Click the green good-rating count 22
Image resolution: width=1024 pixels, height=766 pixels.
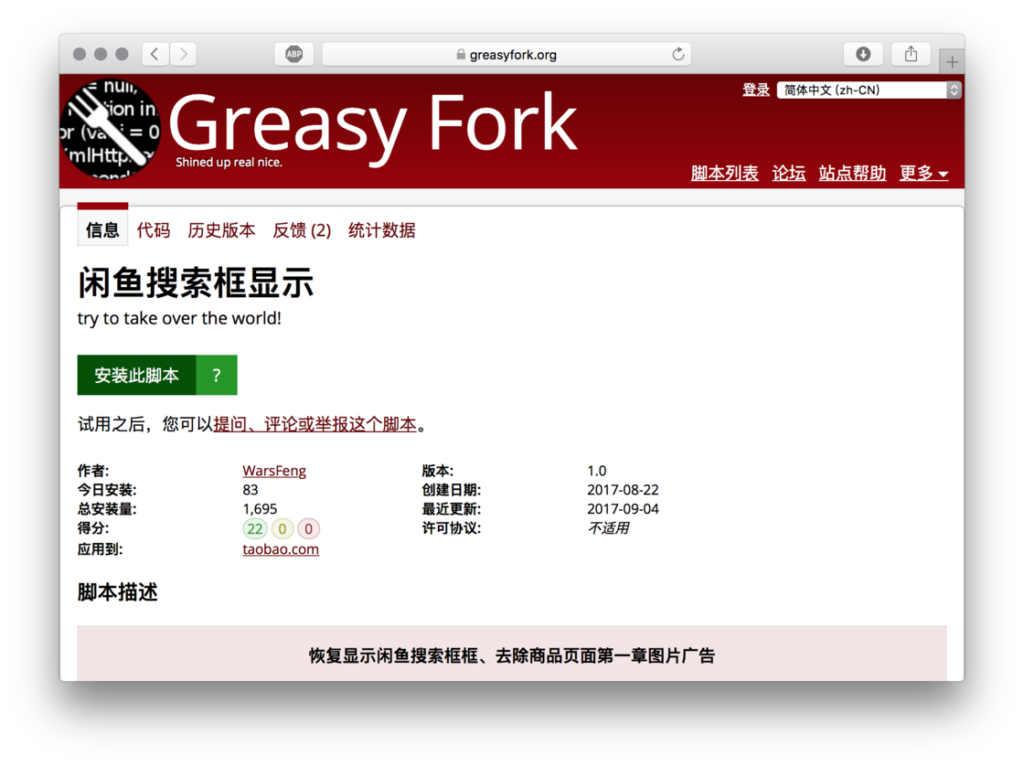255,528
